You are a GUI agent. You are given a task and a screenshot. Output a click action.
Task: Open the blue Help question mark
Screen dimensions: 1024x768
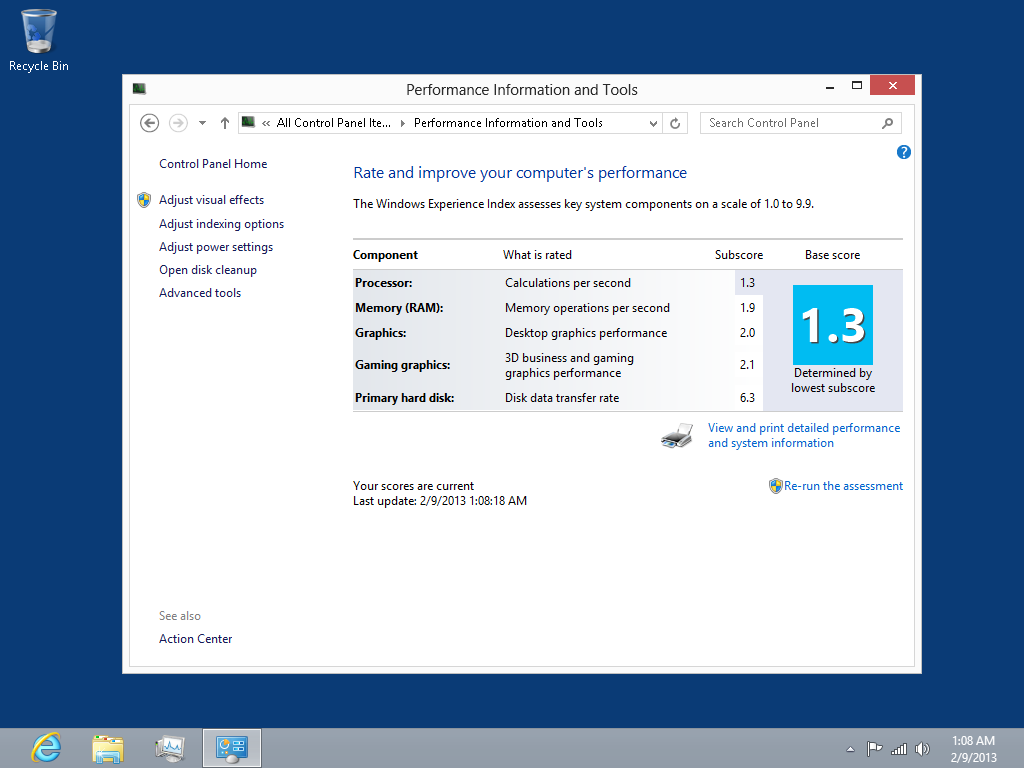tap(903, 152)
